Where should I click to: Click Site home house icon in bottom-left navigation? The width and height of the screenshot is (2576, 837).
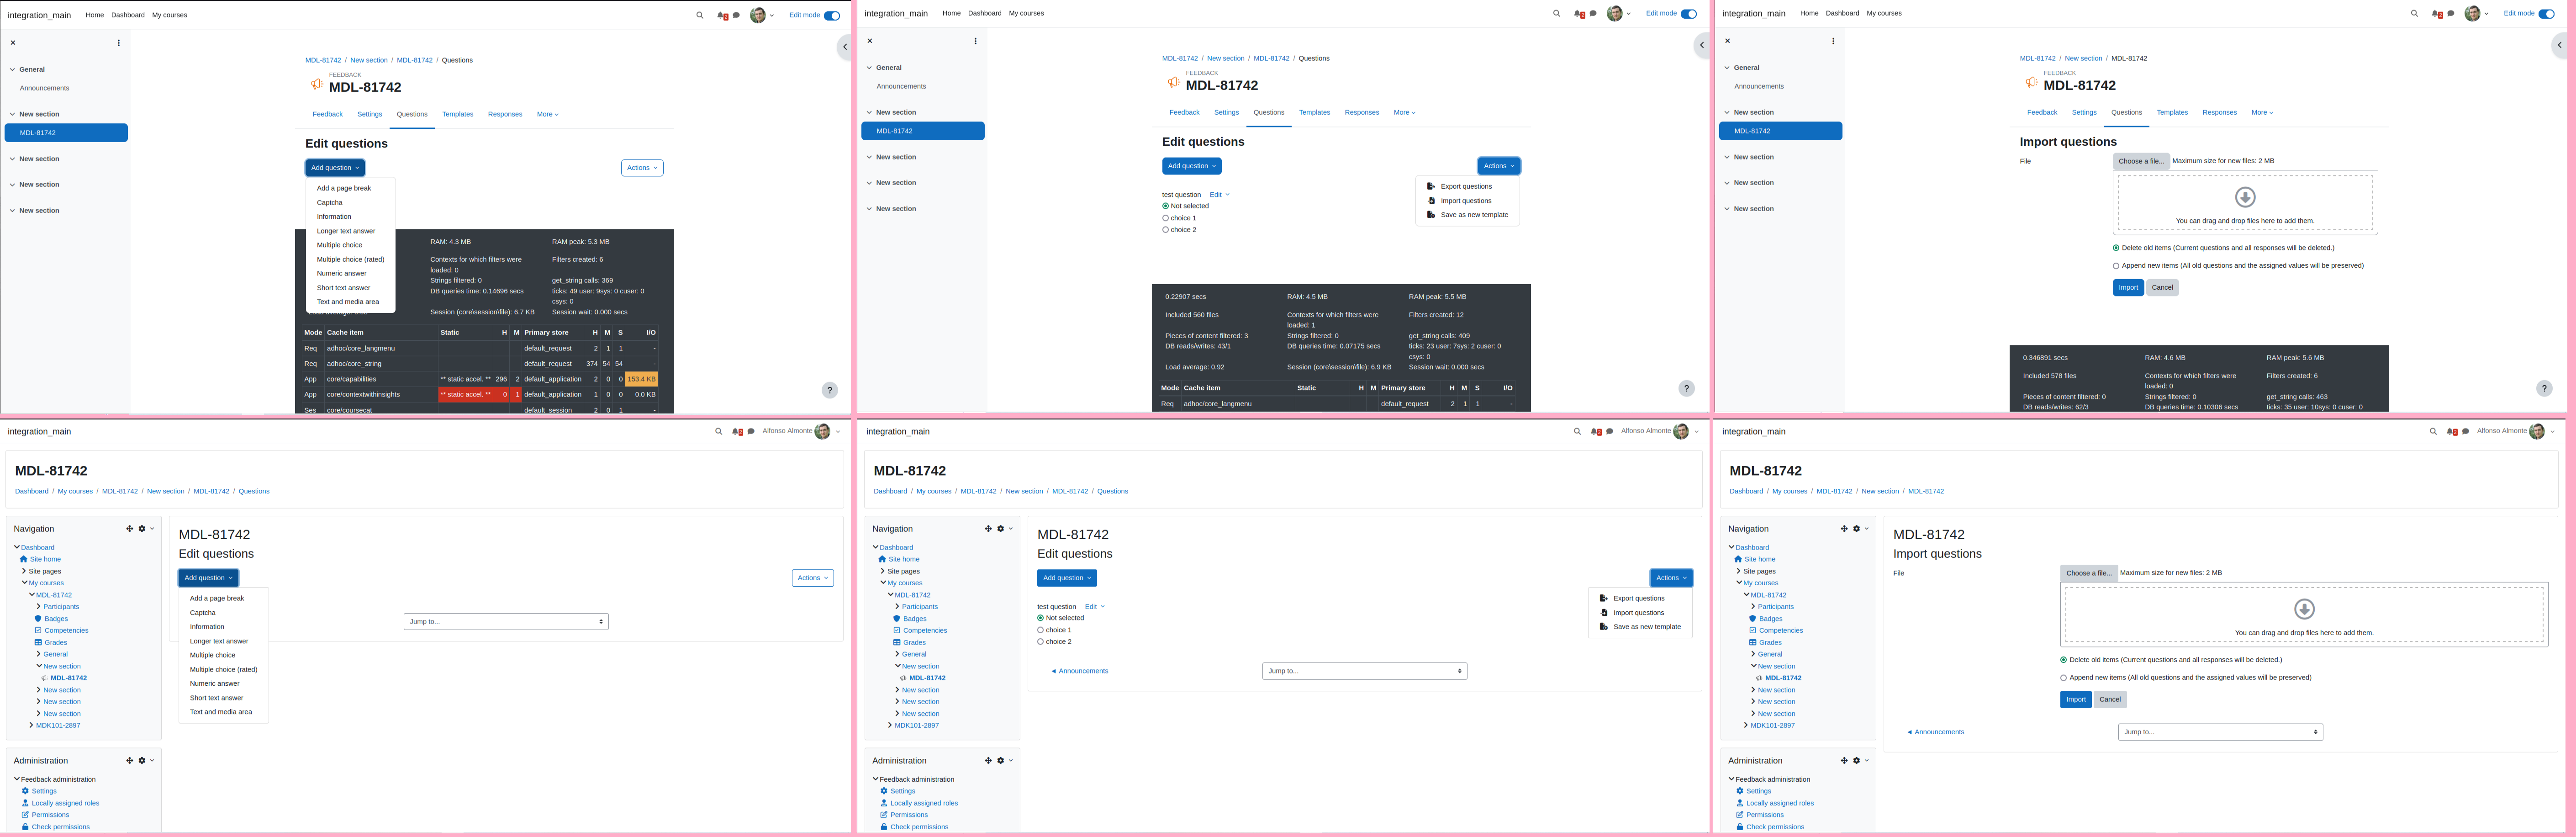click(x=24, y=559)
